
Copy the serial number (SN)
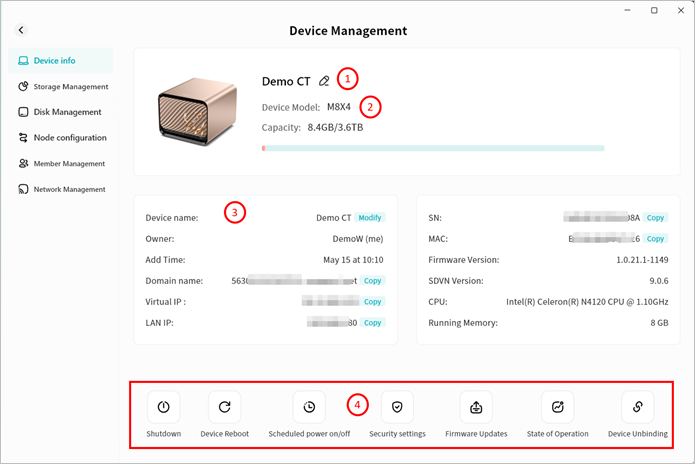[655, 217]
